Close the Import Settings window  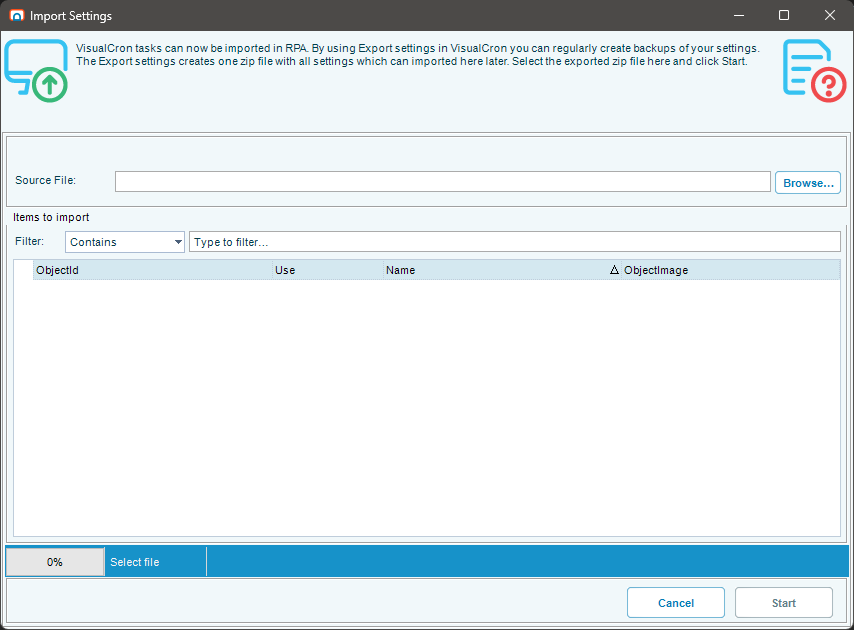(x=829, y=15)
